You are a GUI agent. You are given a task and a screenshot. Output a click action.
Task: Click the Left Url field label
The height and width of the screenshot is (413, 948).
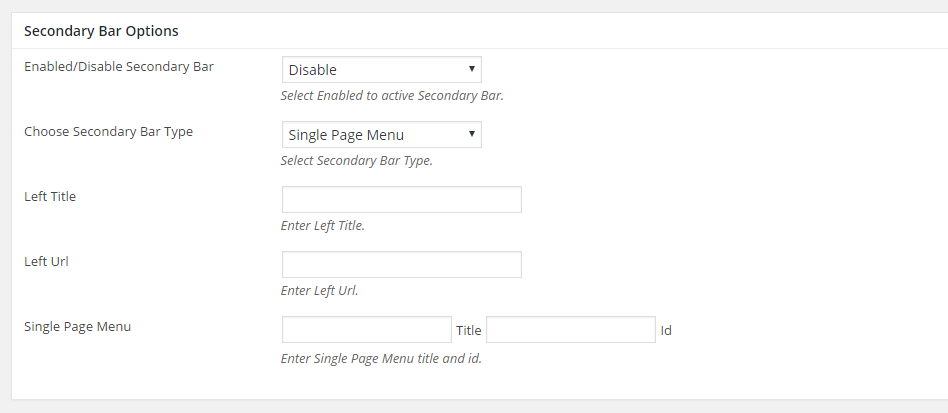(x=47, y=261)
